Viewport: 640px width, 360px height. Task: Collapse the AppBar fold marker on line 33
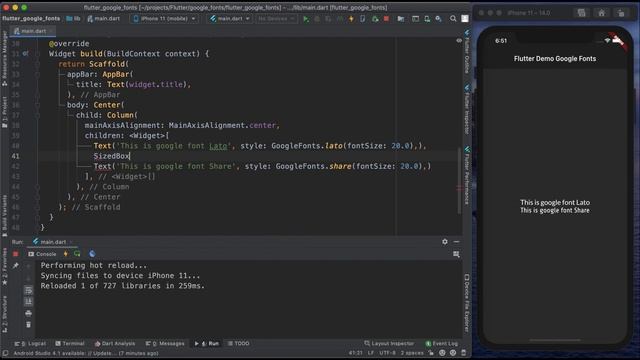tap(37, 74)
